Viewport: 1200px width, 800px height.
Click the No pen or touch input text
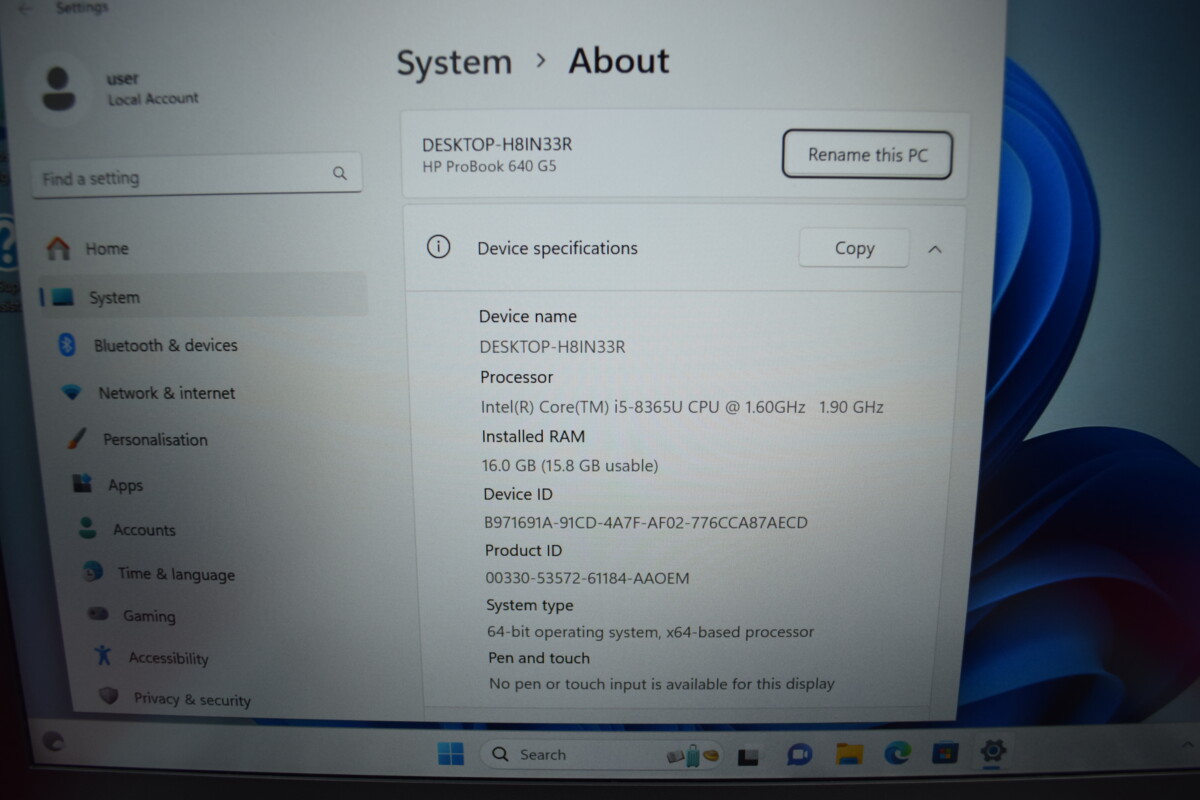tap(661, 684)
